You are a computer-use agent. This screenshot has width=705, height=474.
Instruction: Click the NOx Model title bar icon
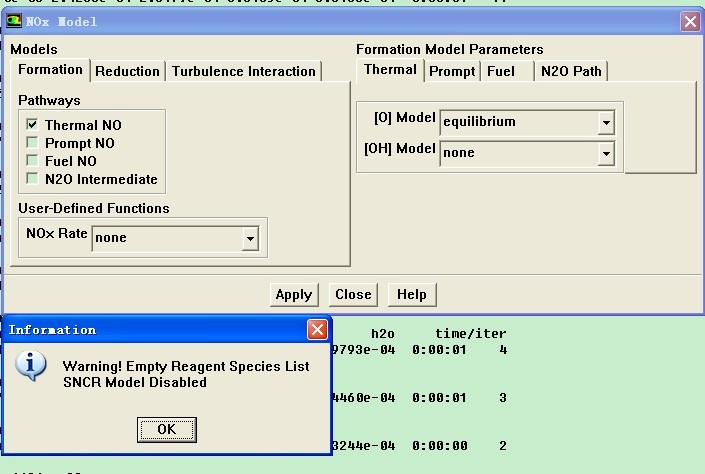point(15,21)
